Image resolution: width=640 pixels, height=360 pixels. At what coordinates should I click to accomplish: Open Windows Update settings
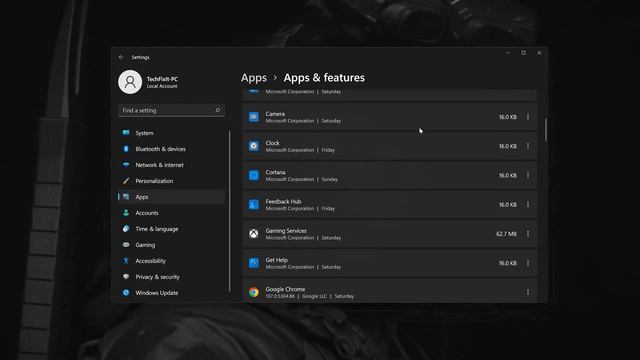pyautogui.click(x=171, y=293)
